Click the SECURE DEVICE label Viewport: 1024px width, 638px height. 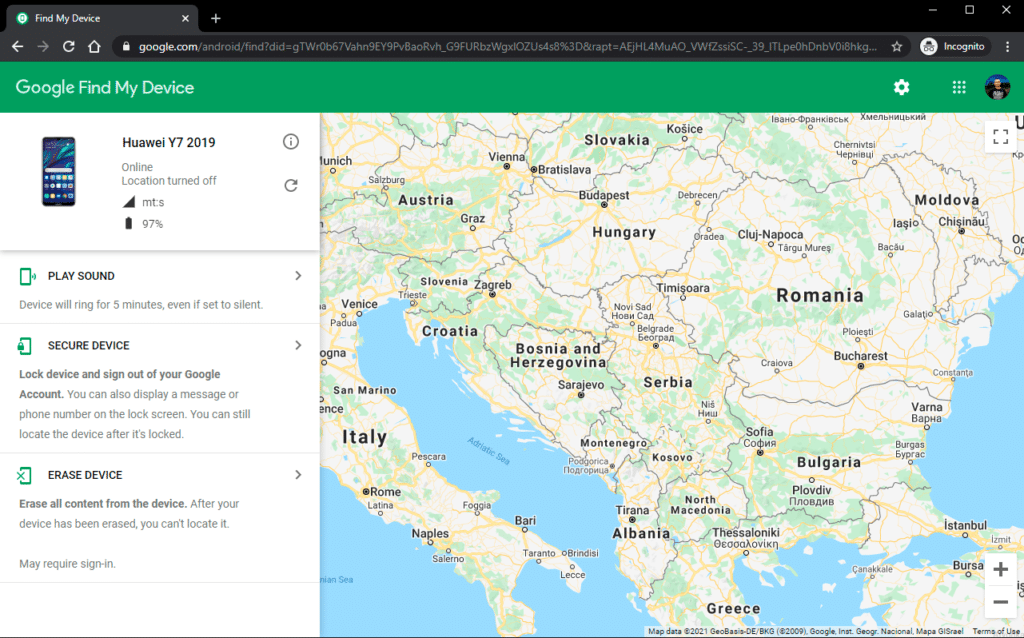click(x=89, y=345)
